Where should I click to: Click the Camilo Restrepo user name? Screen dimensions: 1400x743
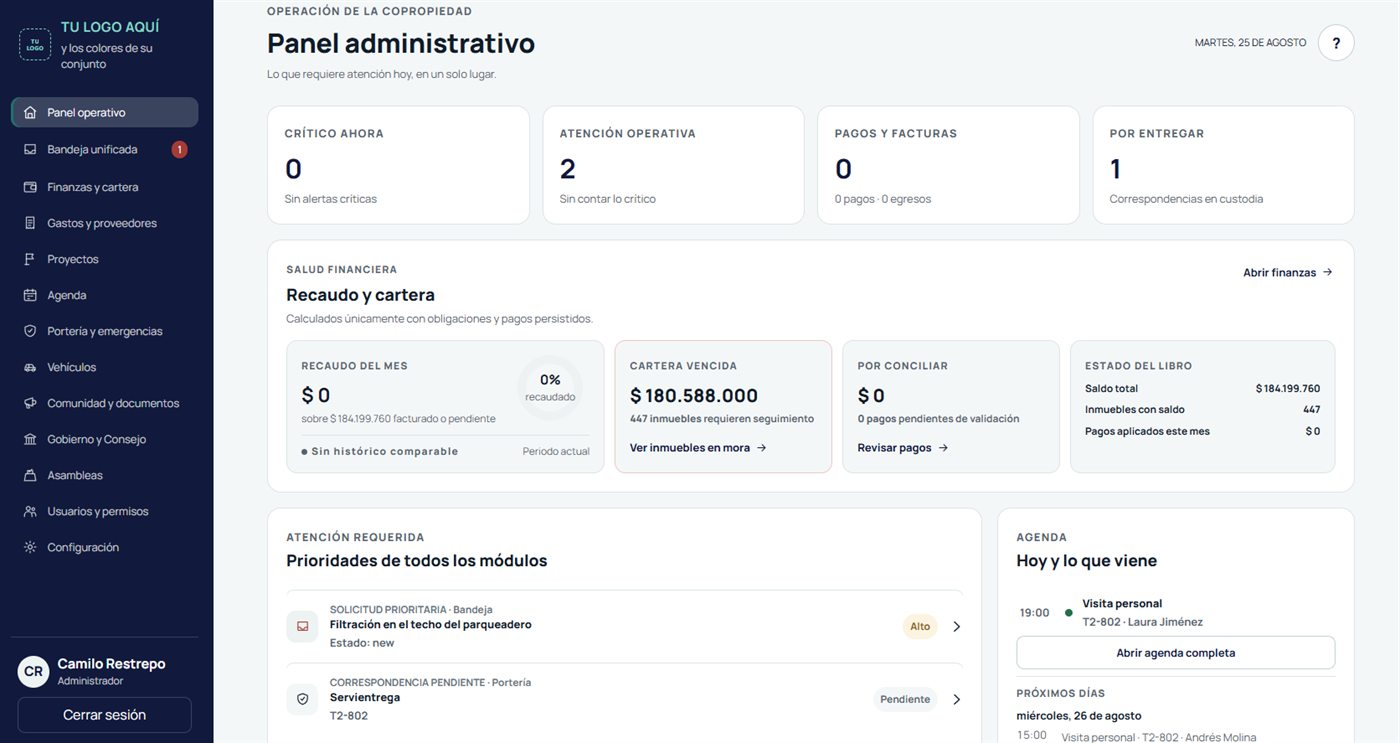tap(111, 664)
